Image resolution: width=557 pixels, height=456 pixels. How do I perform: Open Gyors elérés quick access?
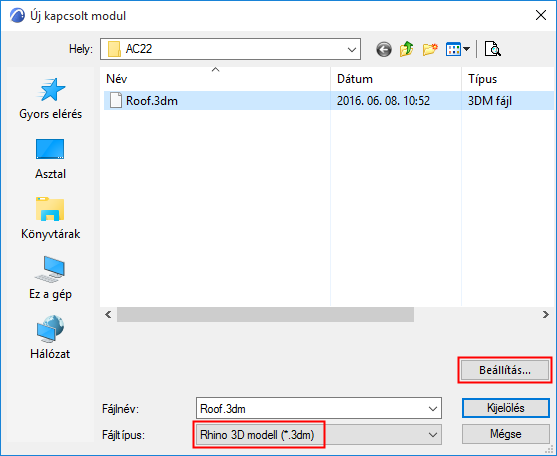tap(50, 99)
